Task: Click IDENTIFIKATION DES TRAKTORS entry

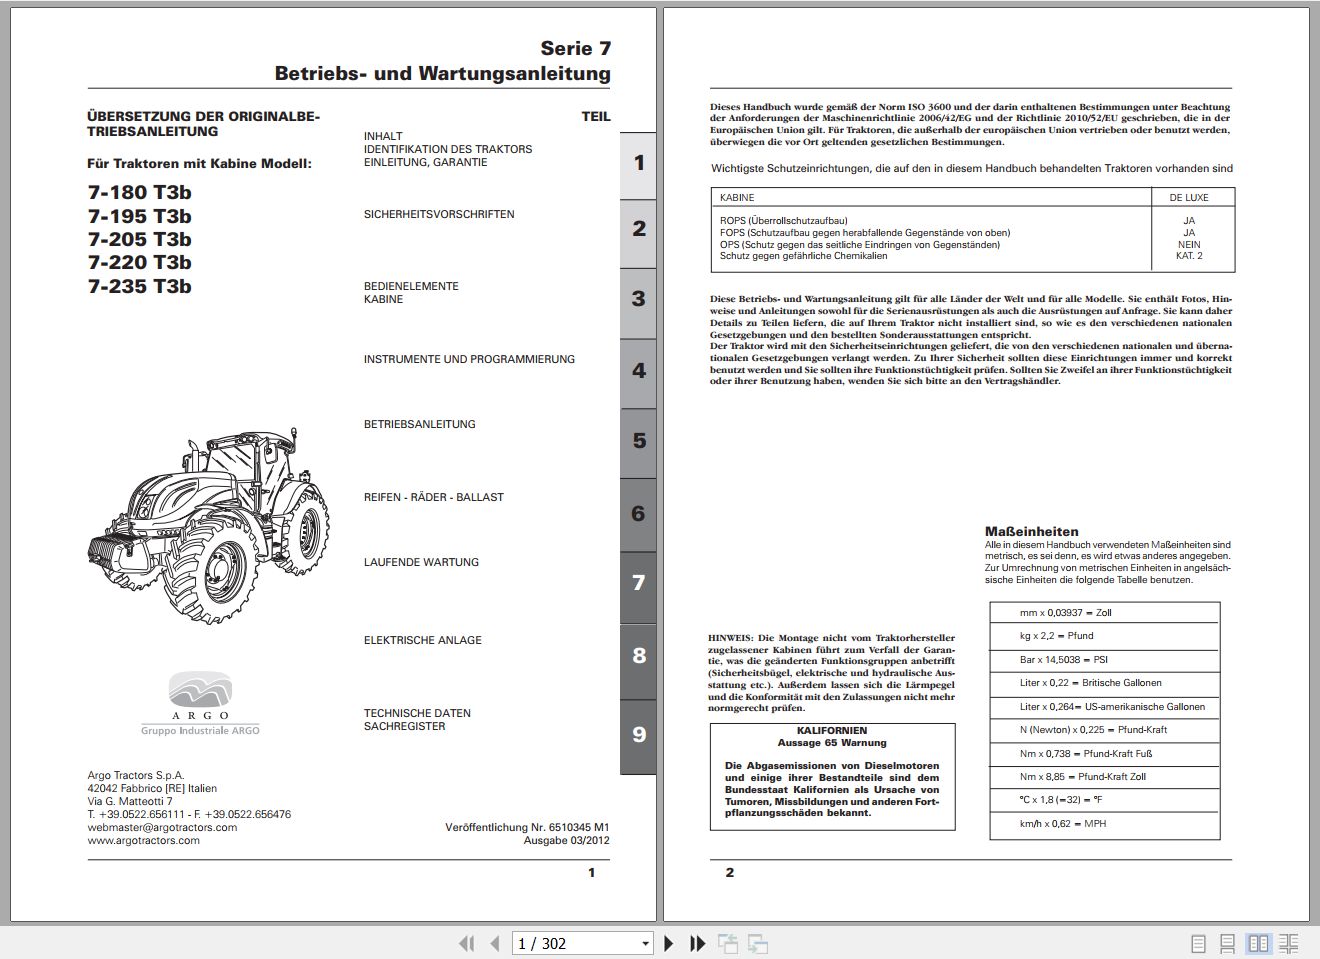Action: click(448, 149)
